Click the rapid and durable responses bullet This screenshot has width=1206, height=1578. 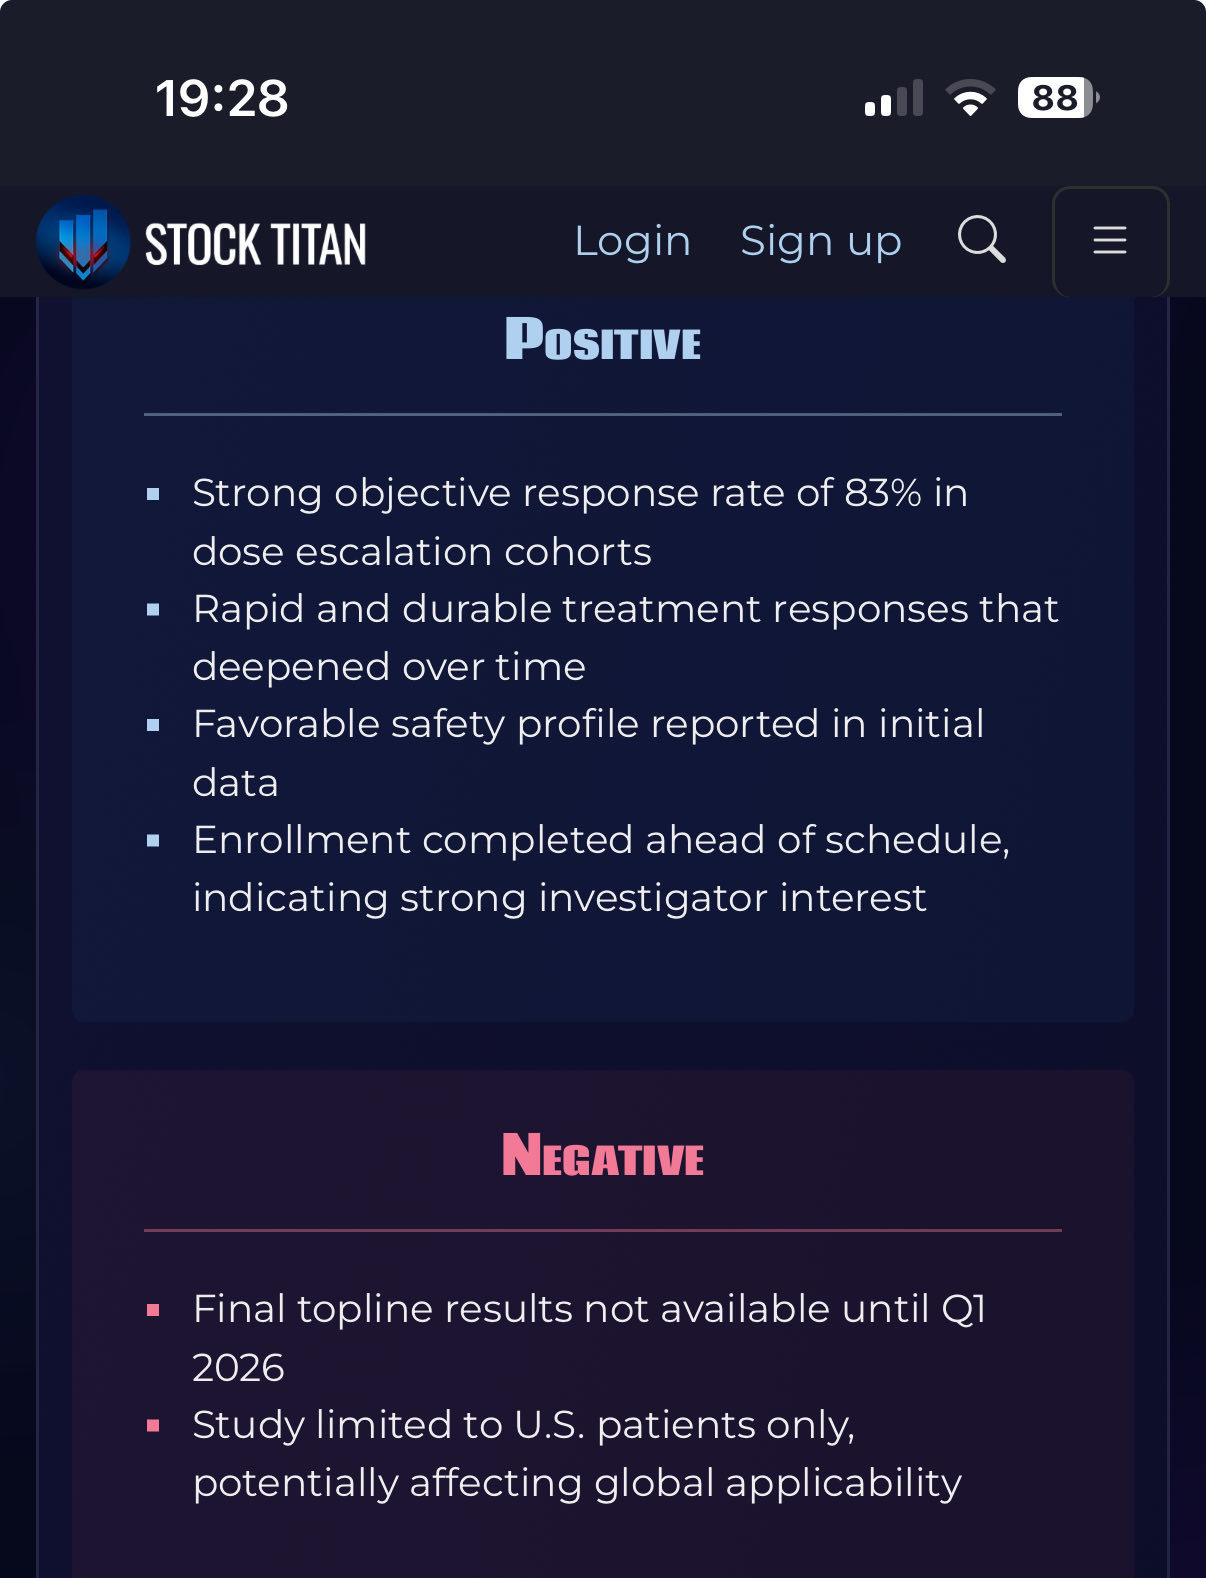click(x=625, y=638)
